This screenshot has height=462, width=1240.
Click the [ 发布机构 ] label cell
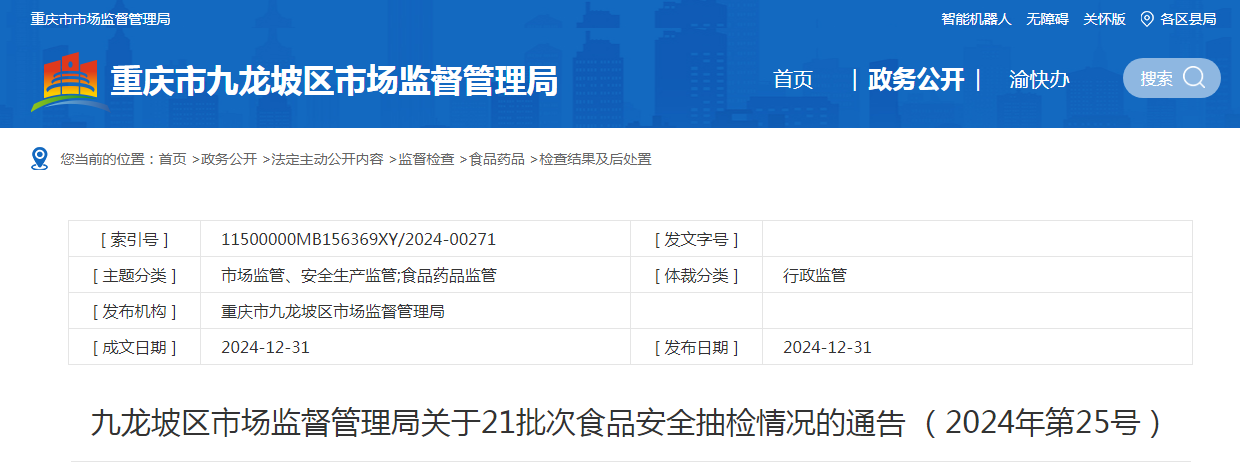click(x=134, y=311)
